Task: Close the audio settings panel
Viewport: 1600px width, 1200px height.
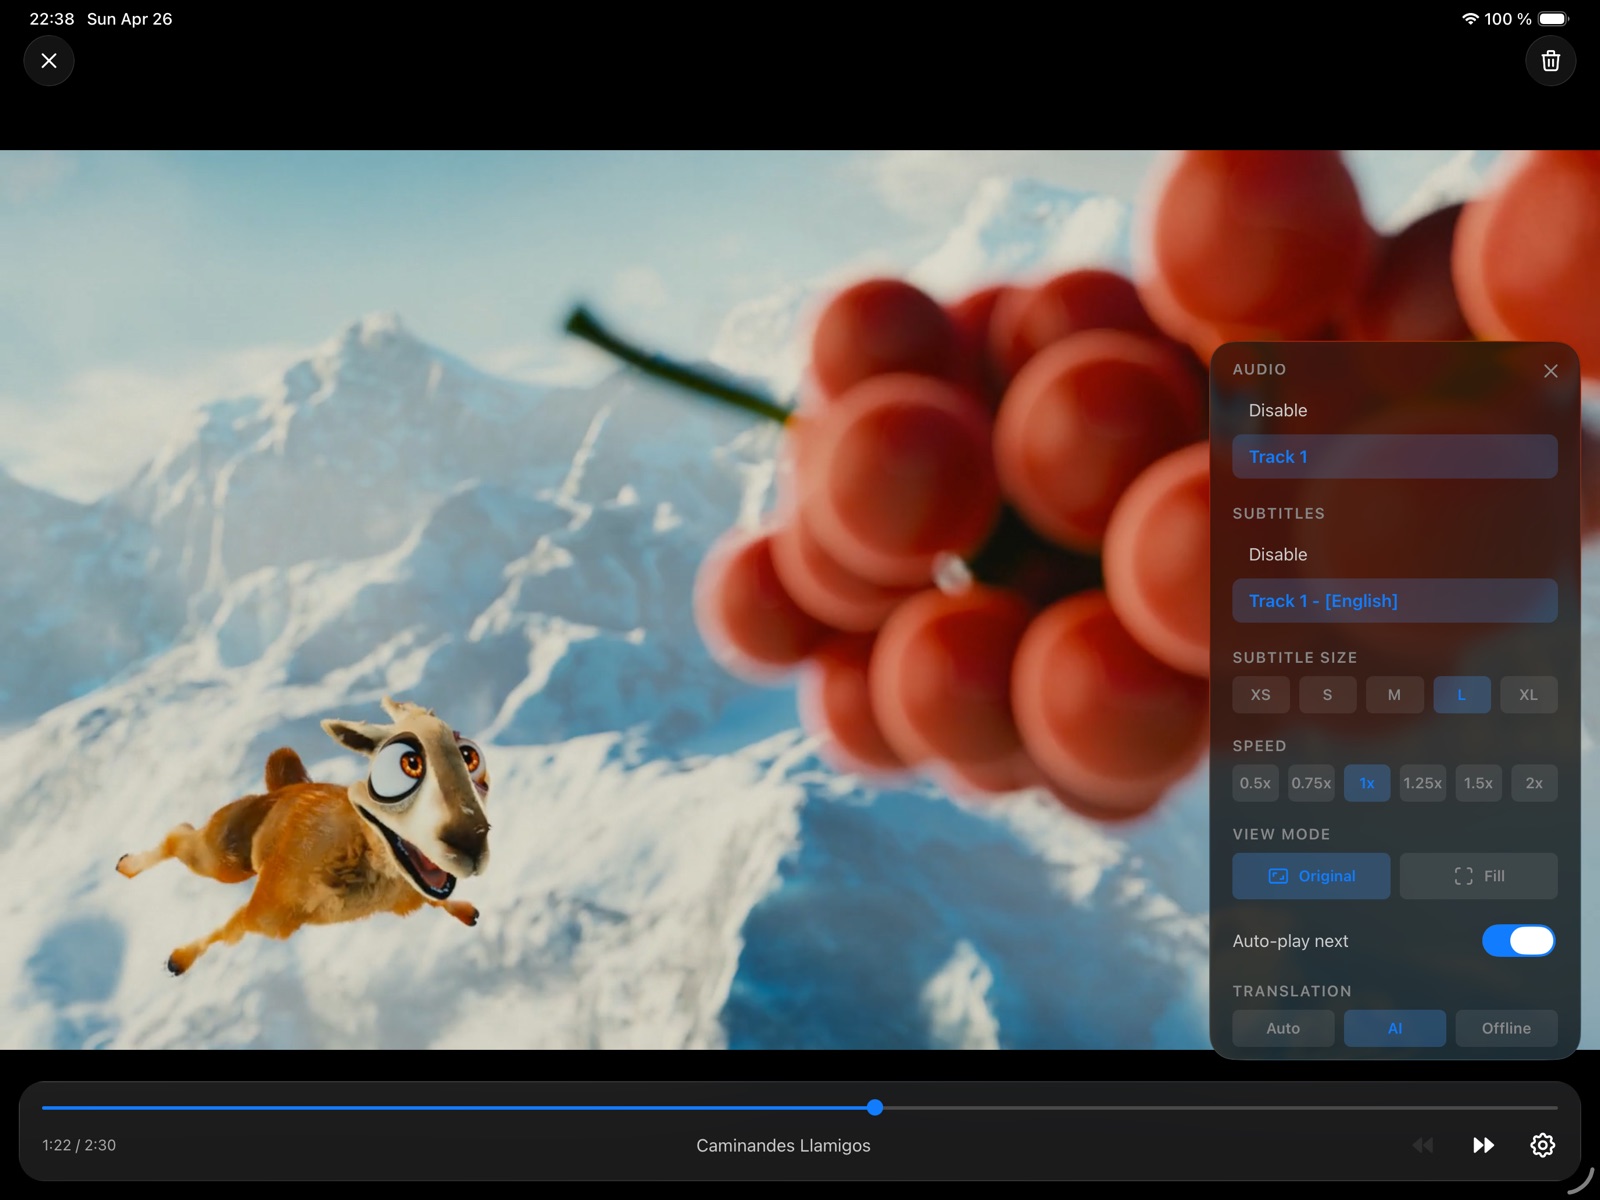Action: coord(1550,371)
